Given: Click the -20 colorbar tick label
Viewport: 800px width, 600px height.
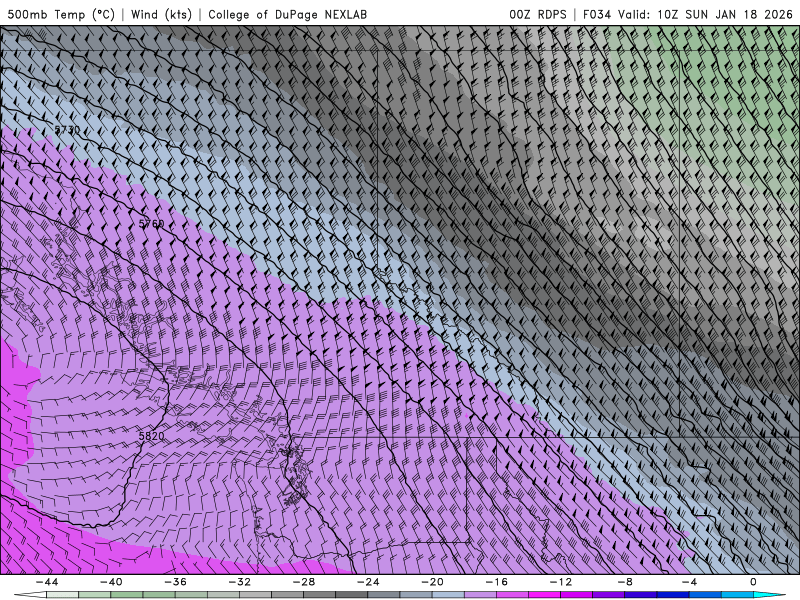Looking at the screenshot, I should click(x=433, y=582).
